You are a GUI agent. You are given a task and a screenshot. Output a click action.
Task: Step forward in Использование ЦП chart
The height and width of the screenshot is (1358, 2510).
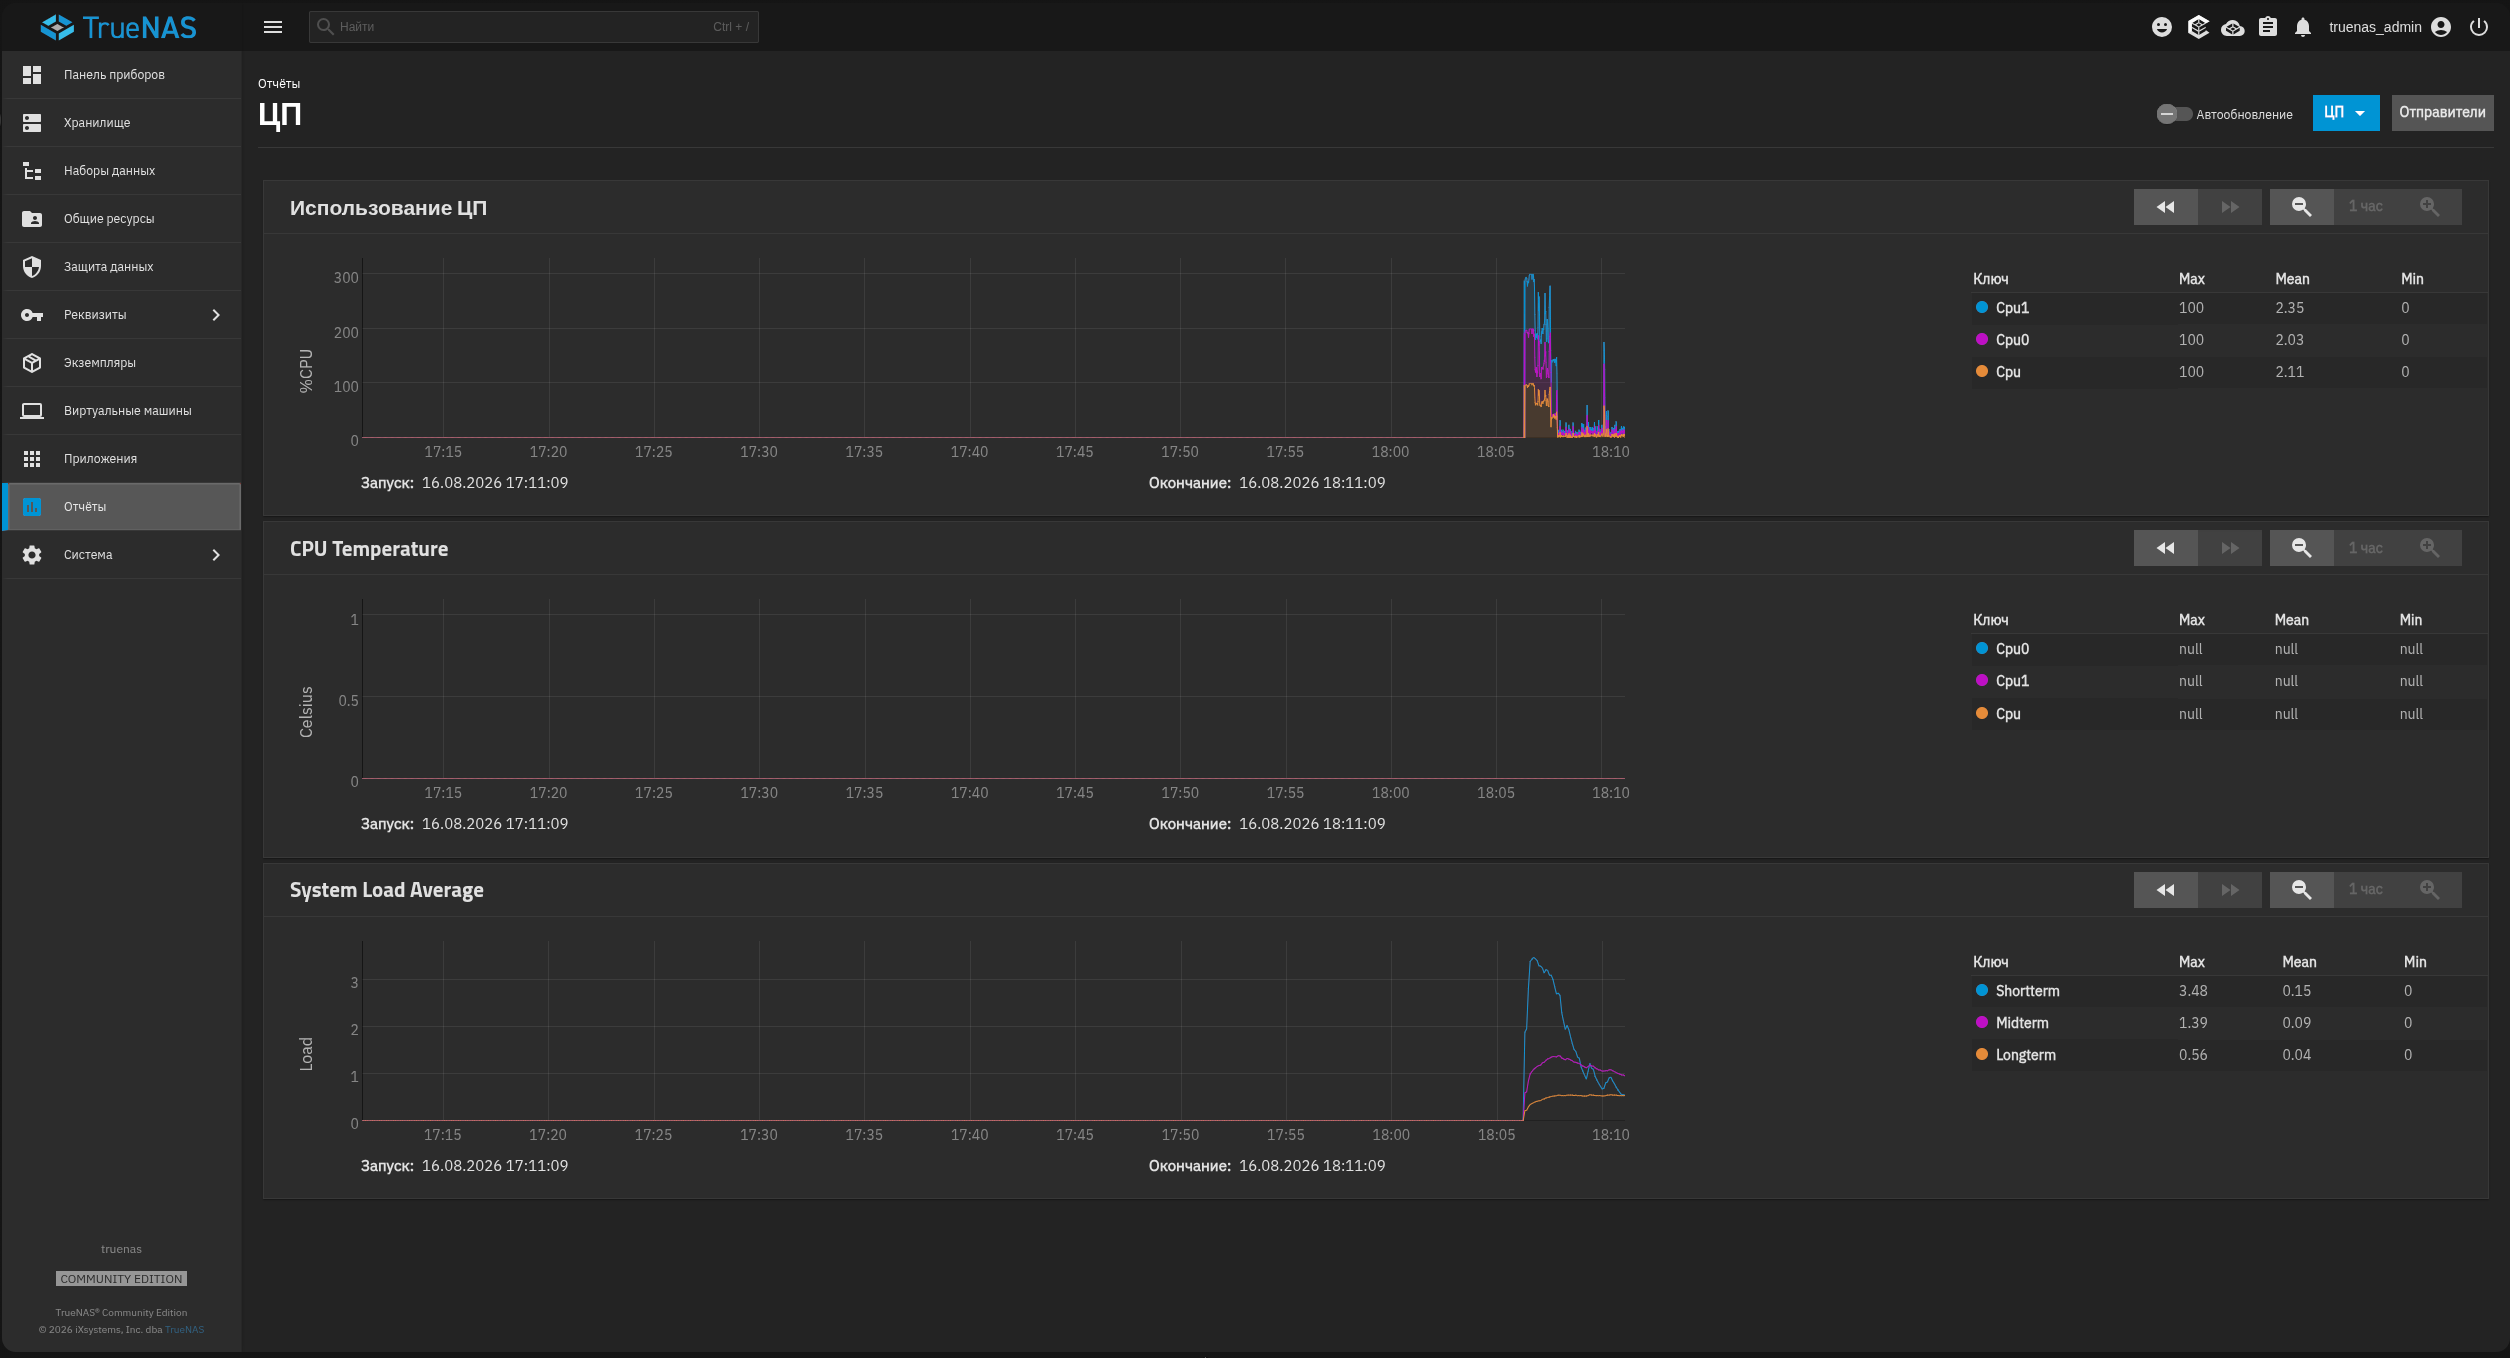tap(2230, 207)
